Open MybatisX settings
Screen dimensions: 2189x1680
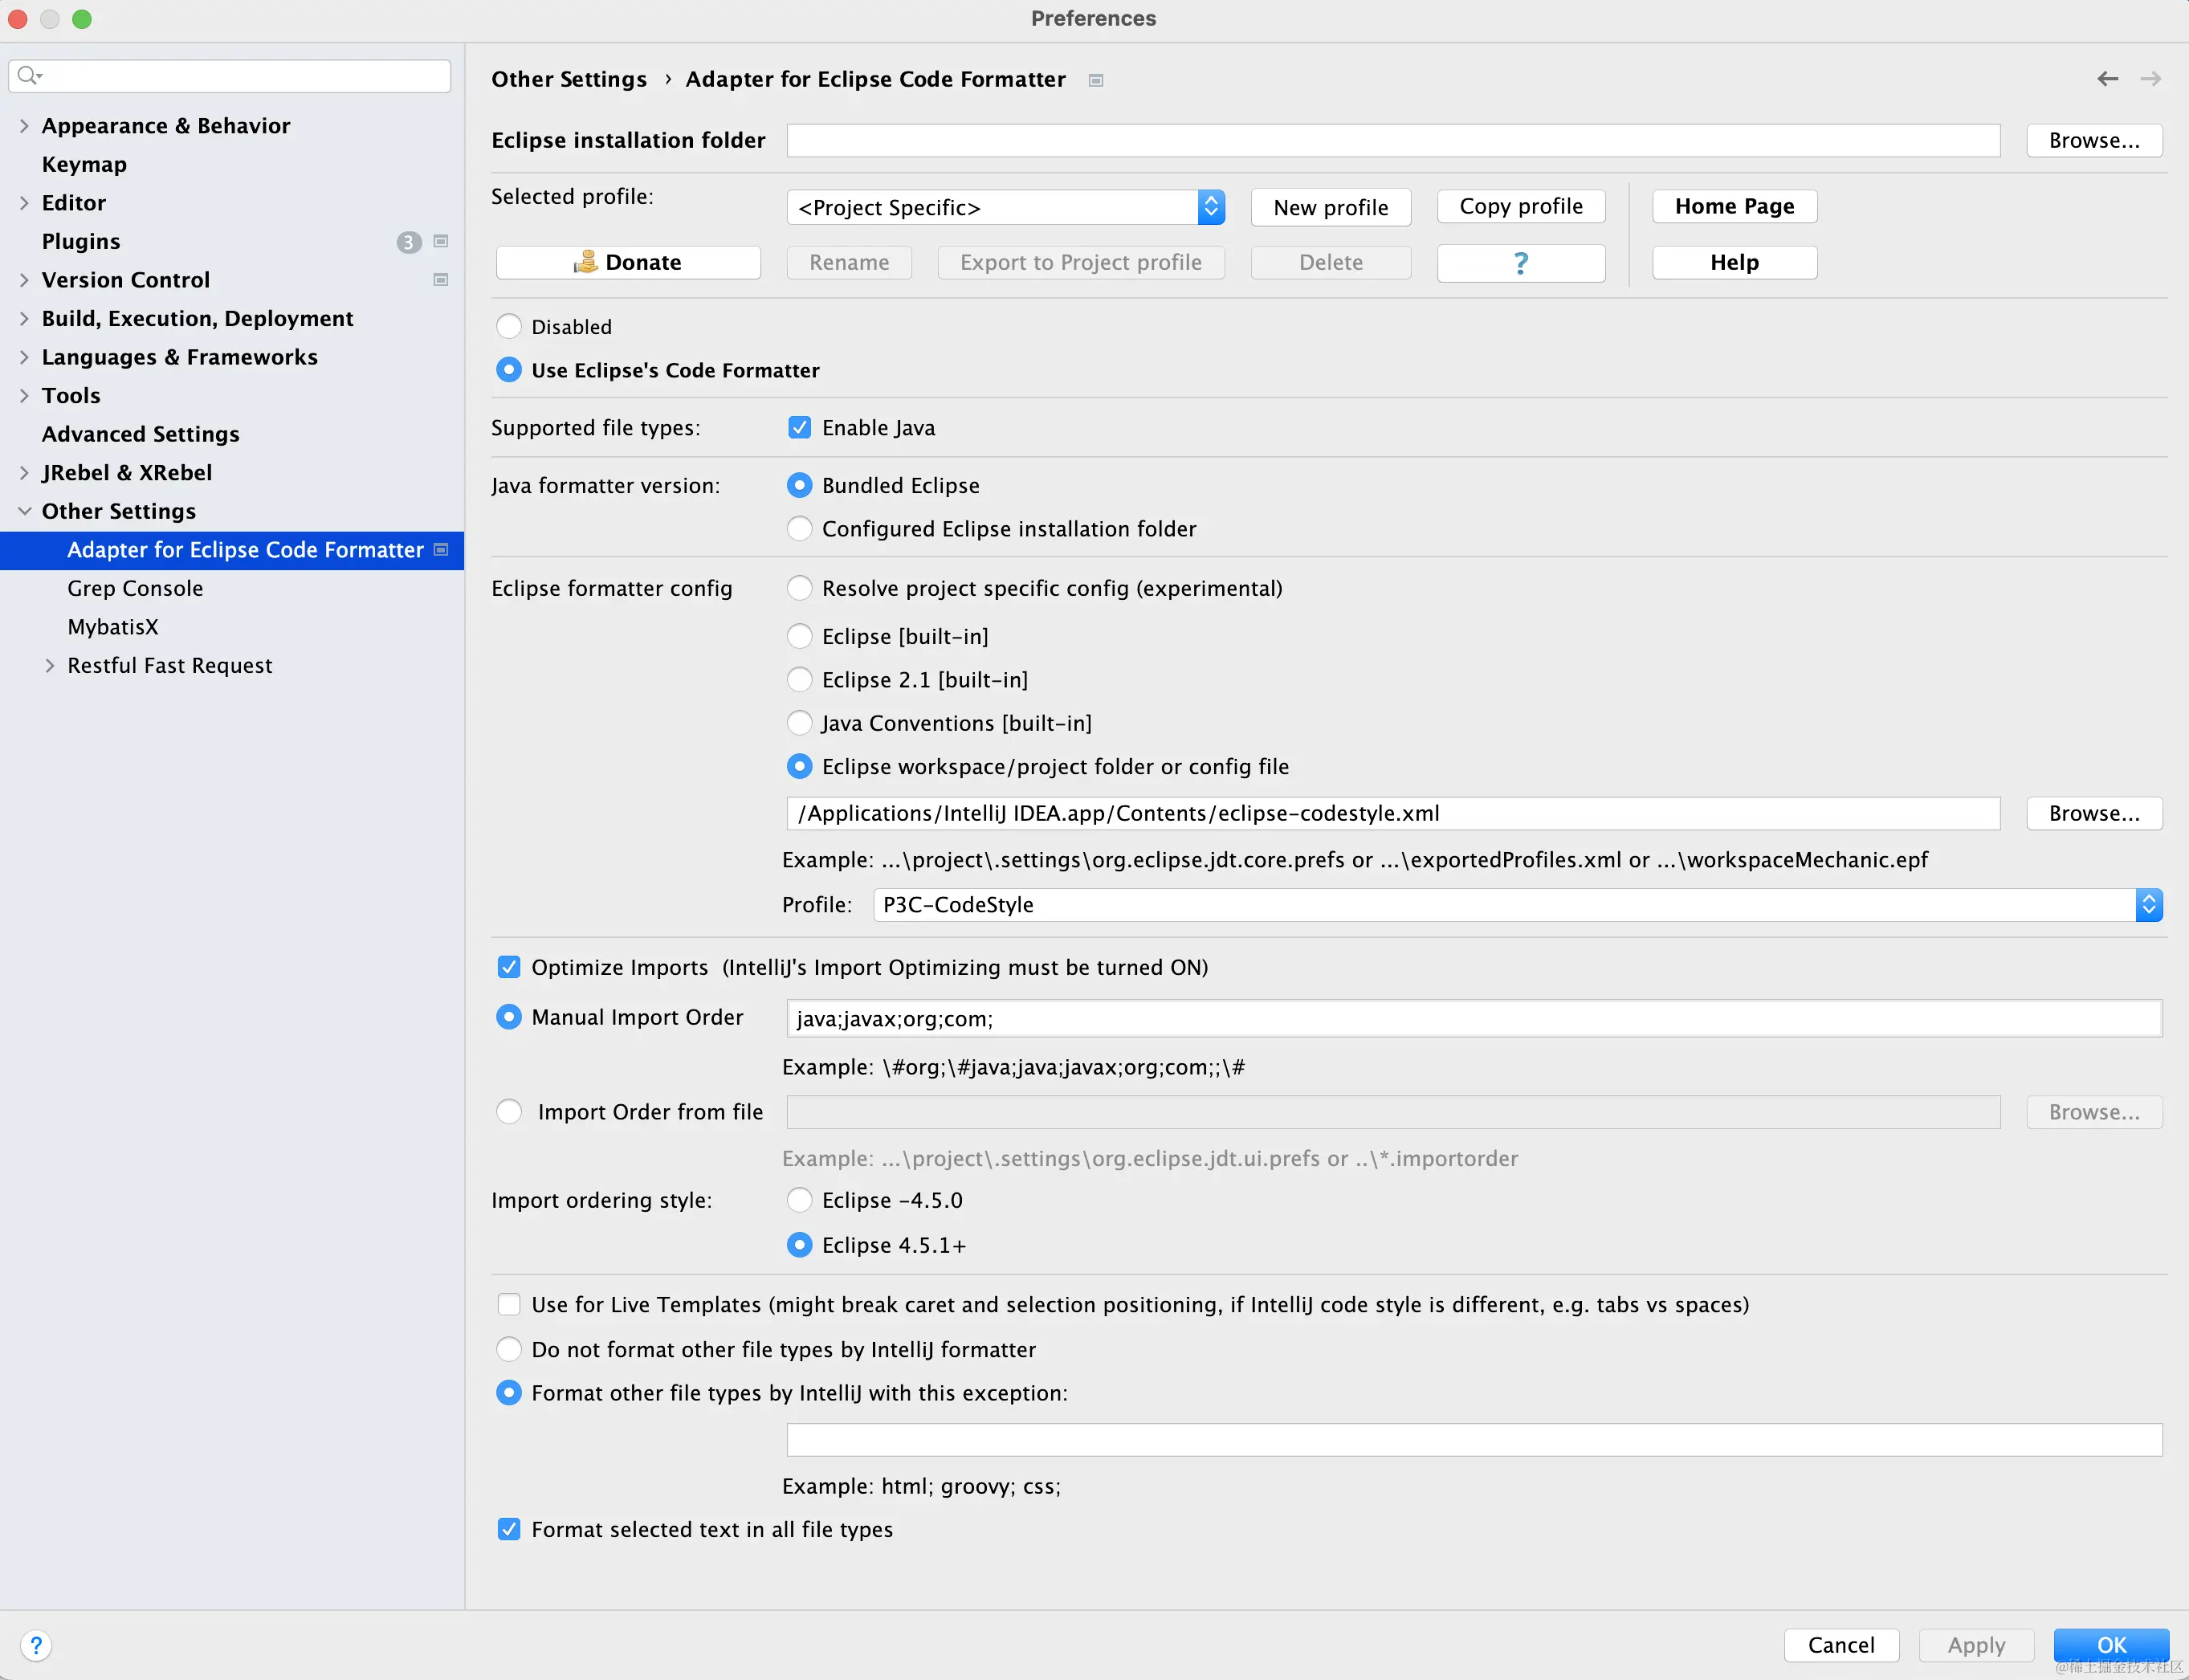[113, 627]
